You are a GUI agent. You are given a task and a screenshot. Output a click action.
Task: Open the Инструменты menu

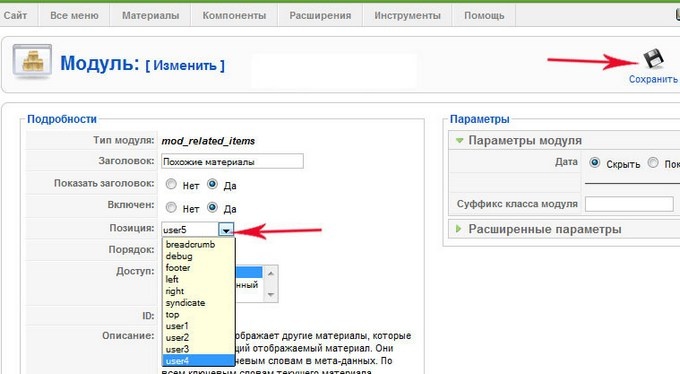[407, 15]
